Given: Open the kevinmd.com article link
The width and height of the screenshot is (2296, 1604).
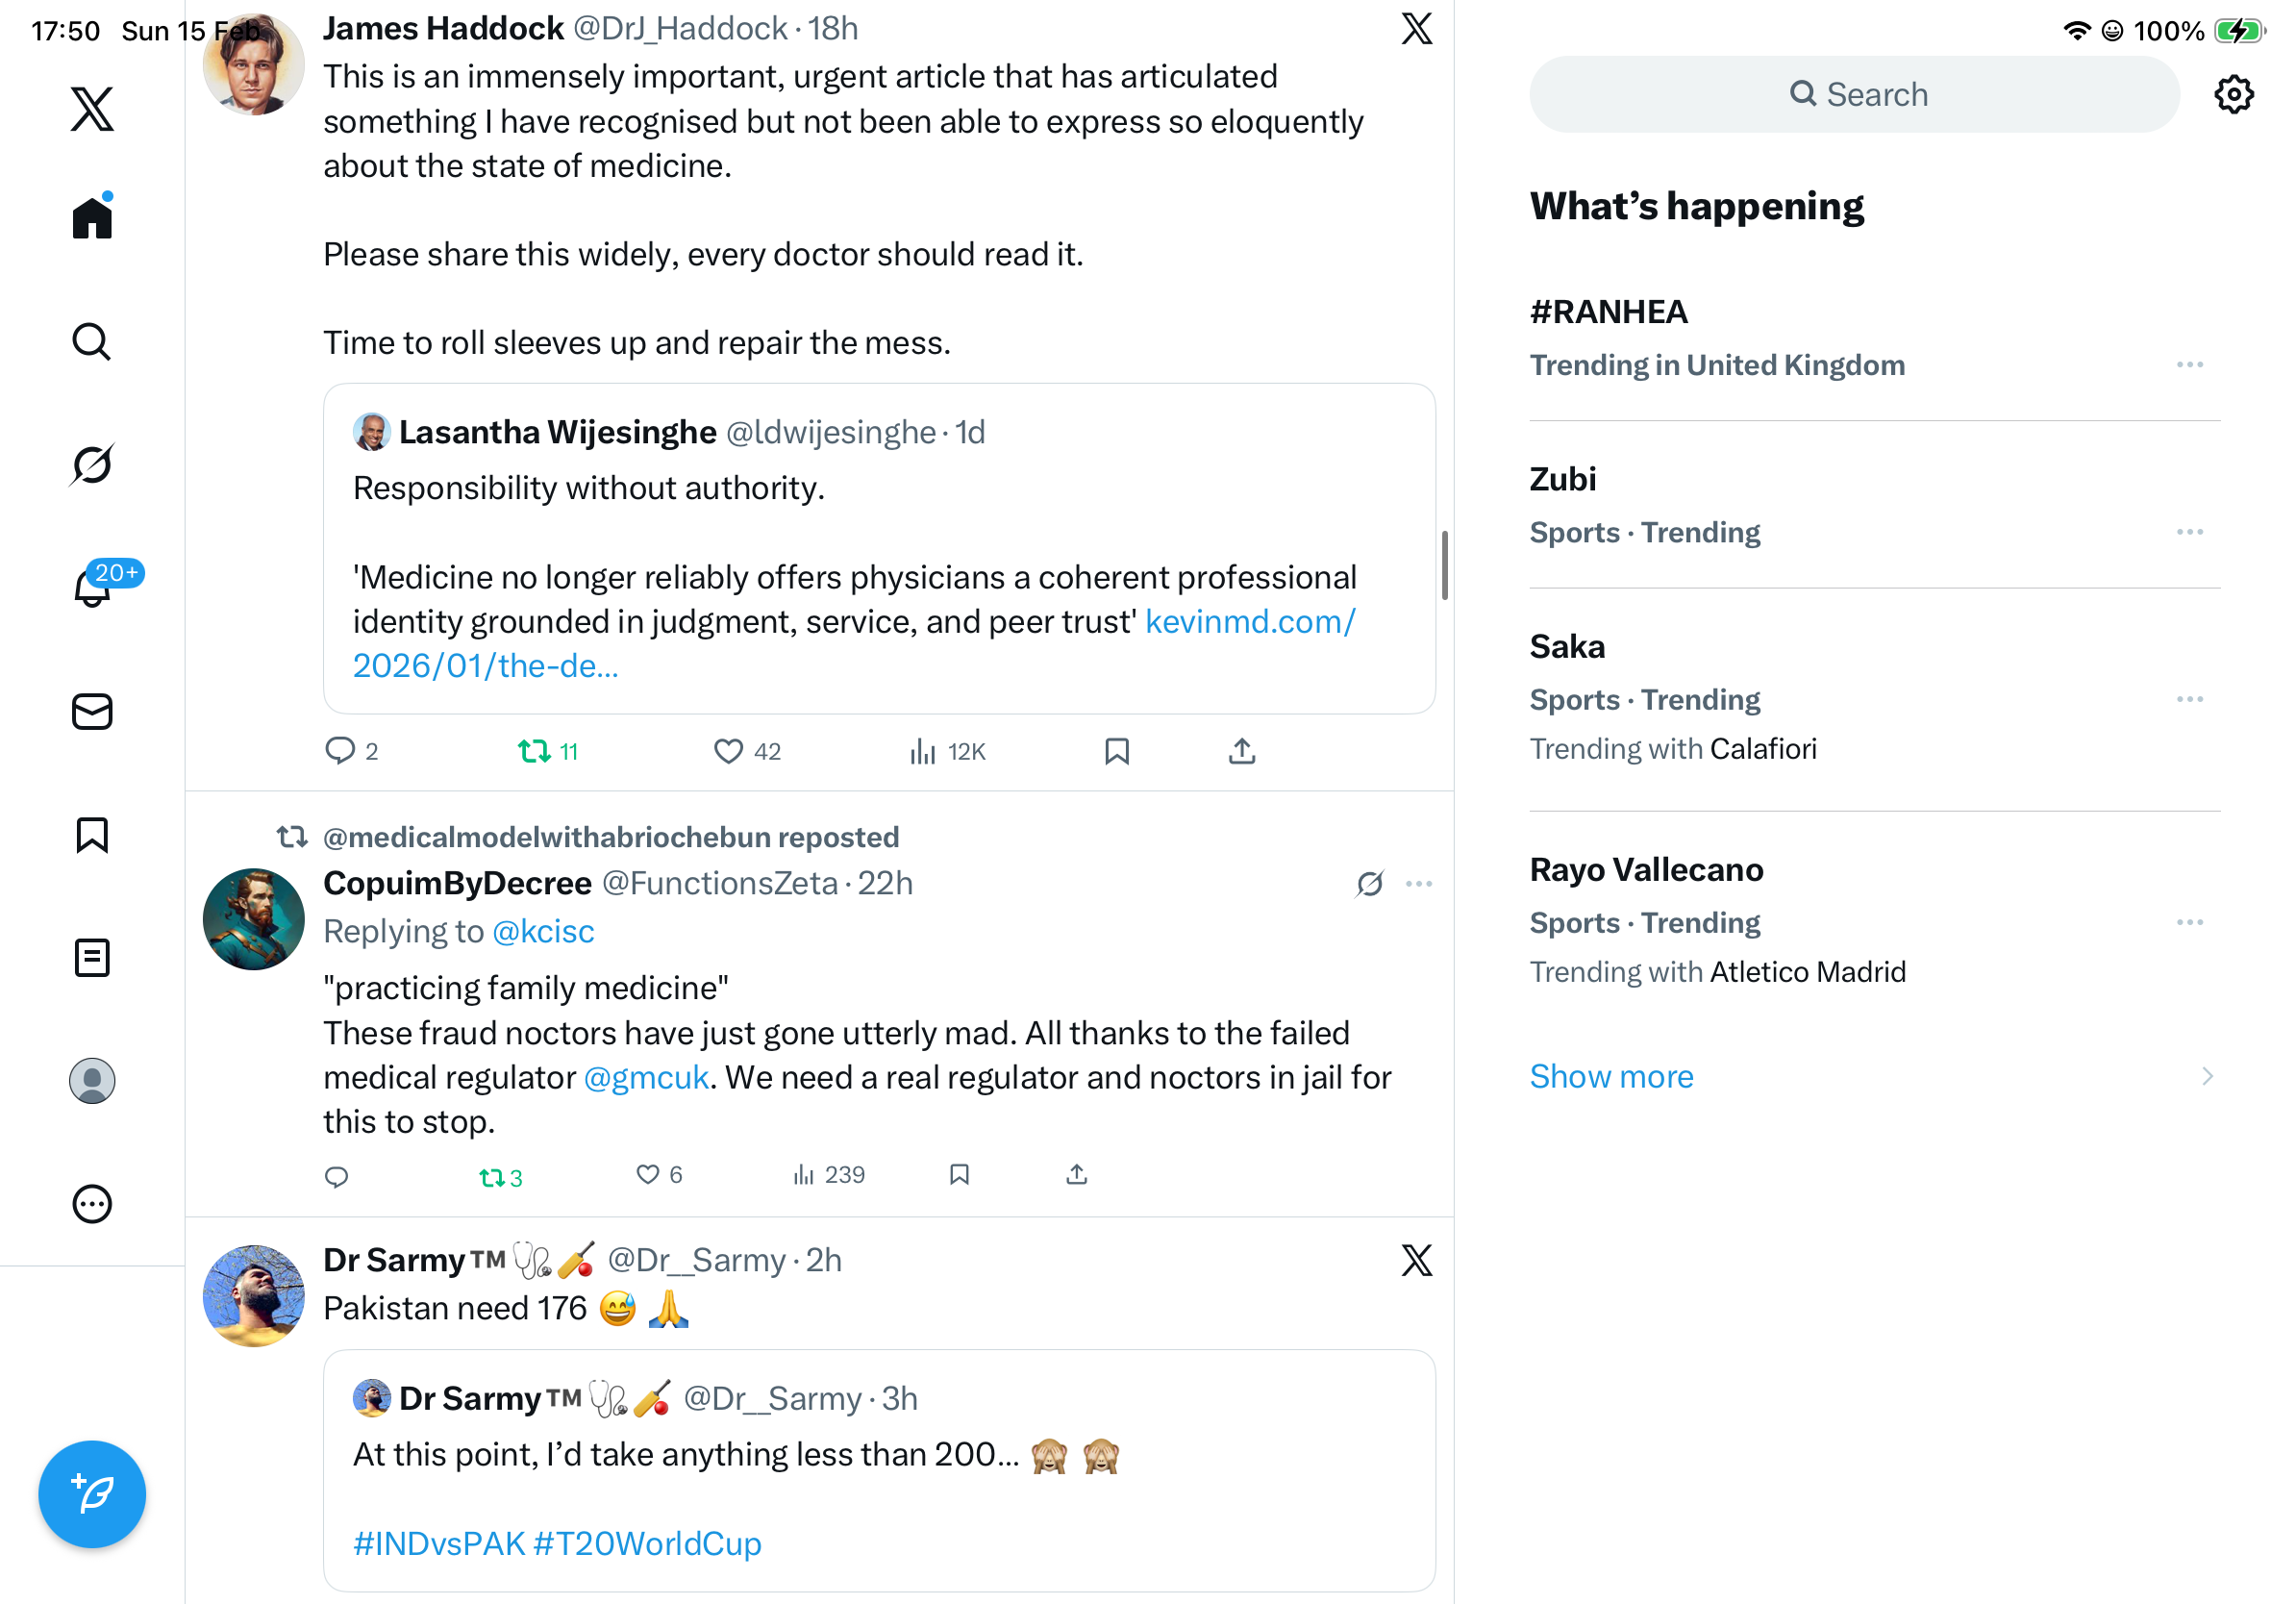Looking at the screenshot, I should click(1249, 622).
